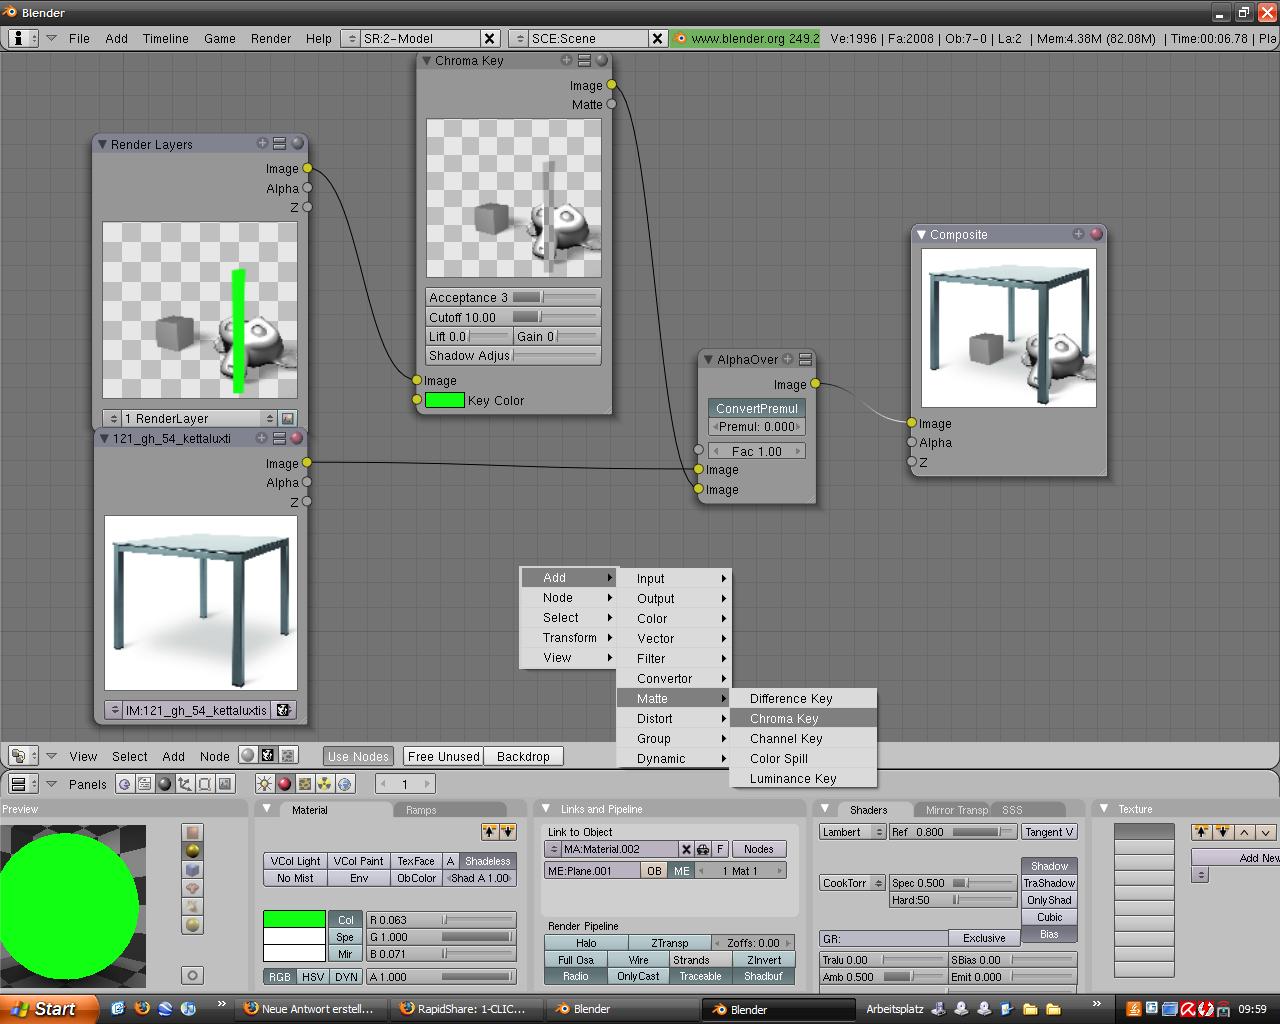Open the CookTorr specular shader dropdown
Viewport: 1280px width, 1024px height.
(x=852, y=883)
